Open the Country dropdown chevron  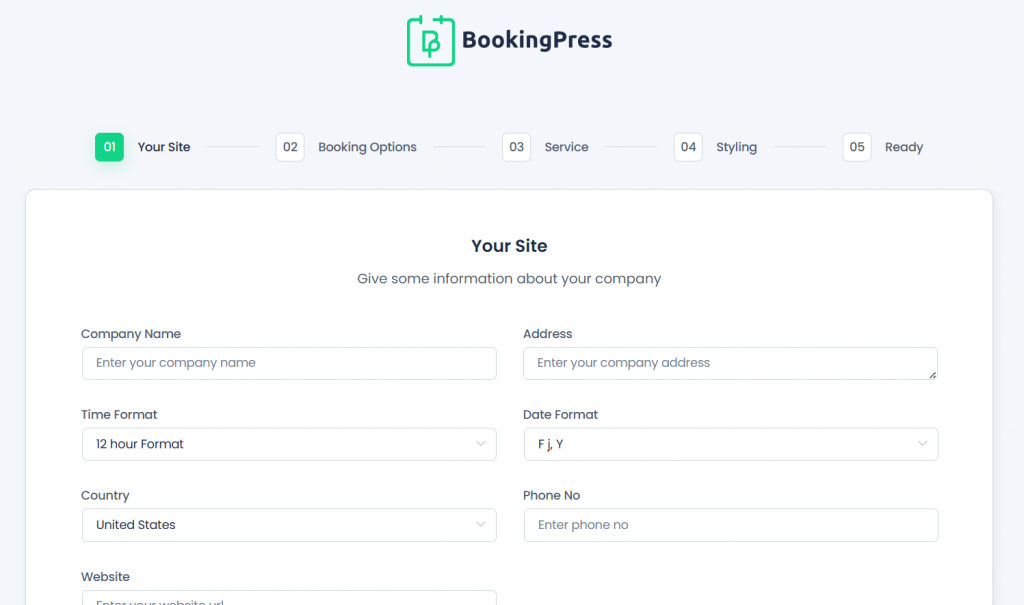[482, 524]
